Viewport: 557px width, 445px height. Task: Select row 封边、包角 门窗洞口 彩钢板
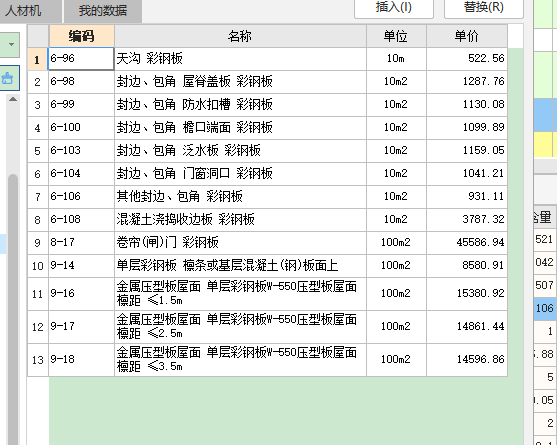click(x=240, y=174)
